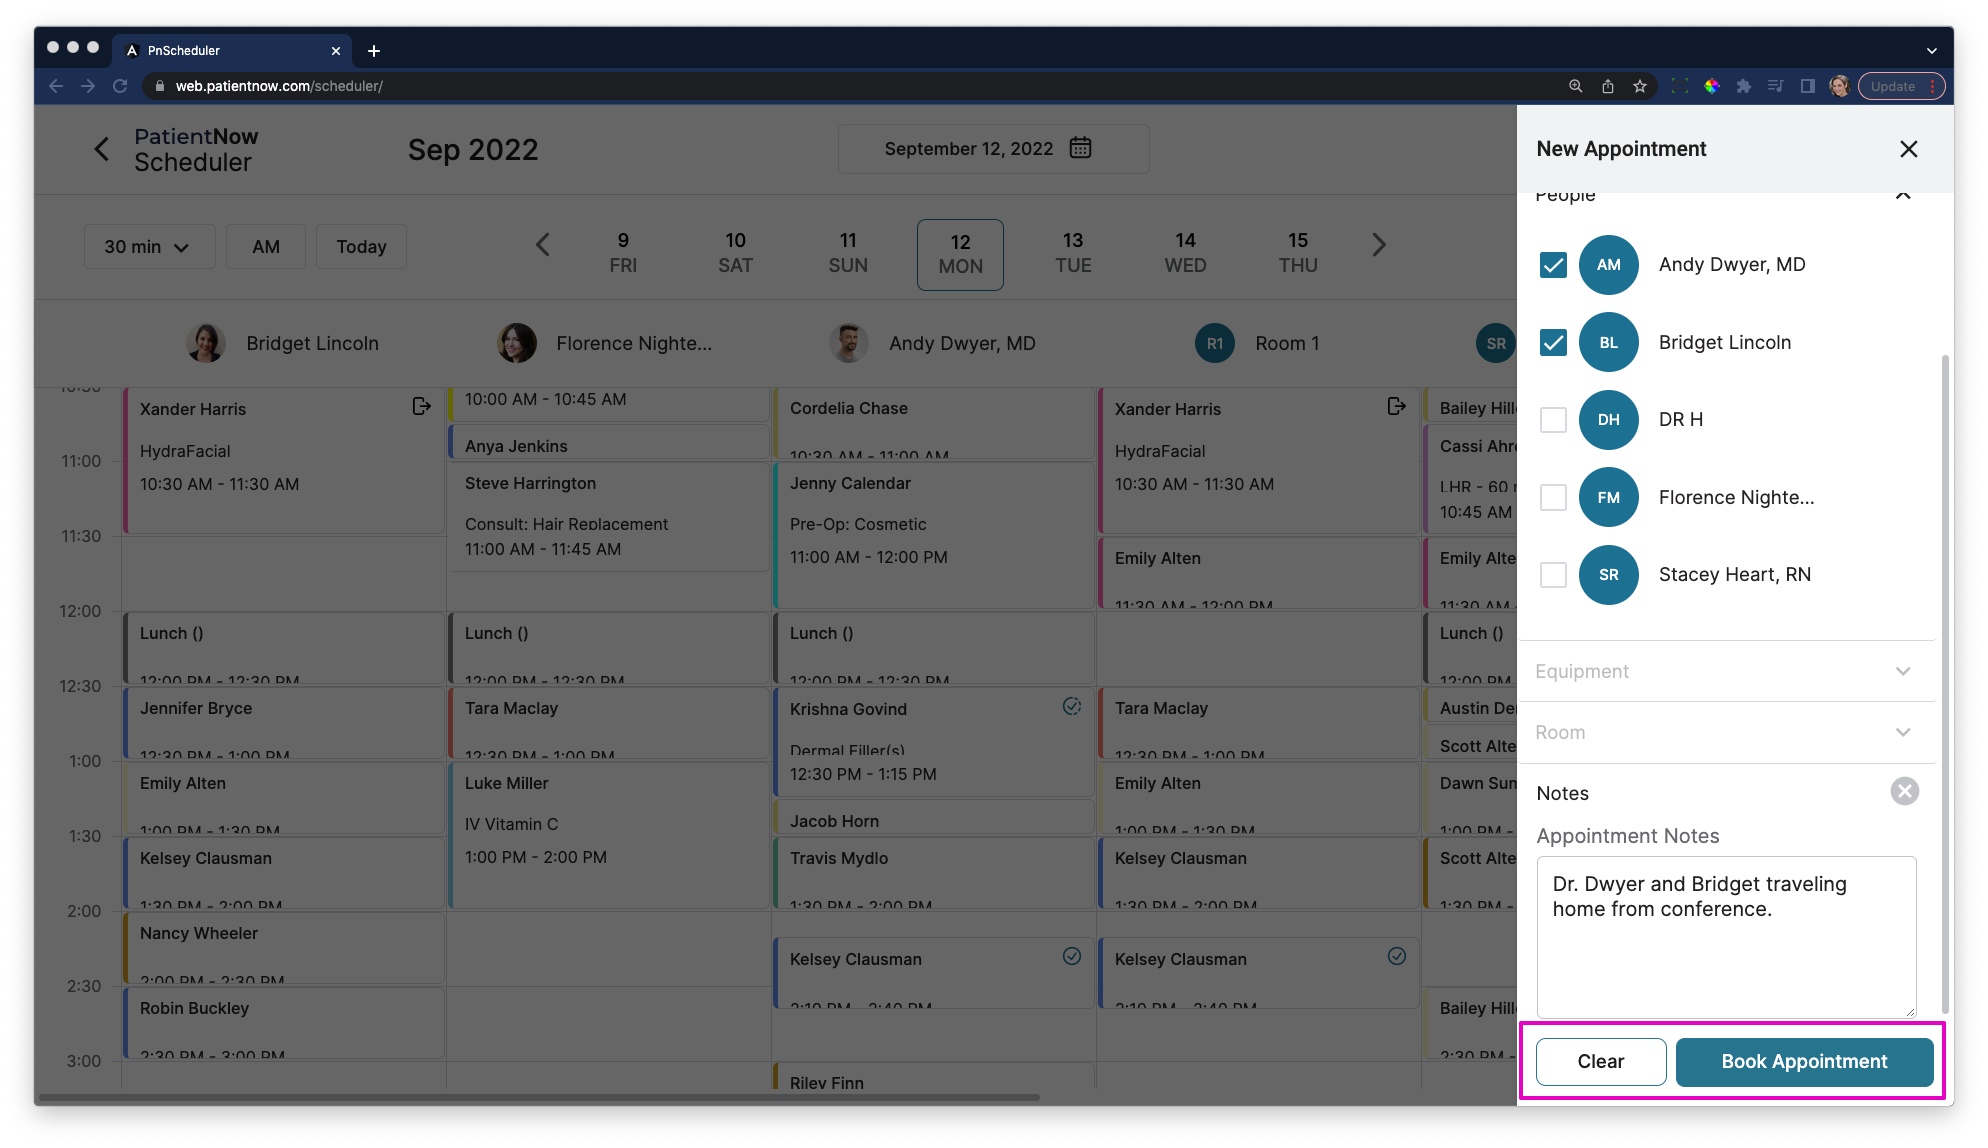
Task: Click the checkmark completion icon on Krishna Govind appointment
Action: tap(1073, 708)
